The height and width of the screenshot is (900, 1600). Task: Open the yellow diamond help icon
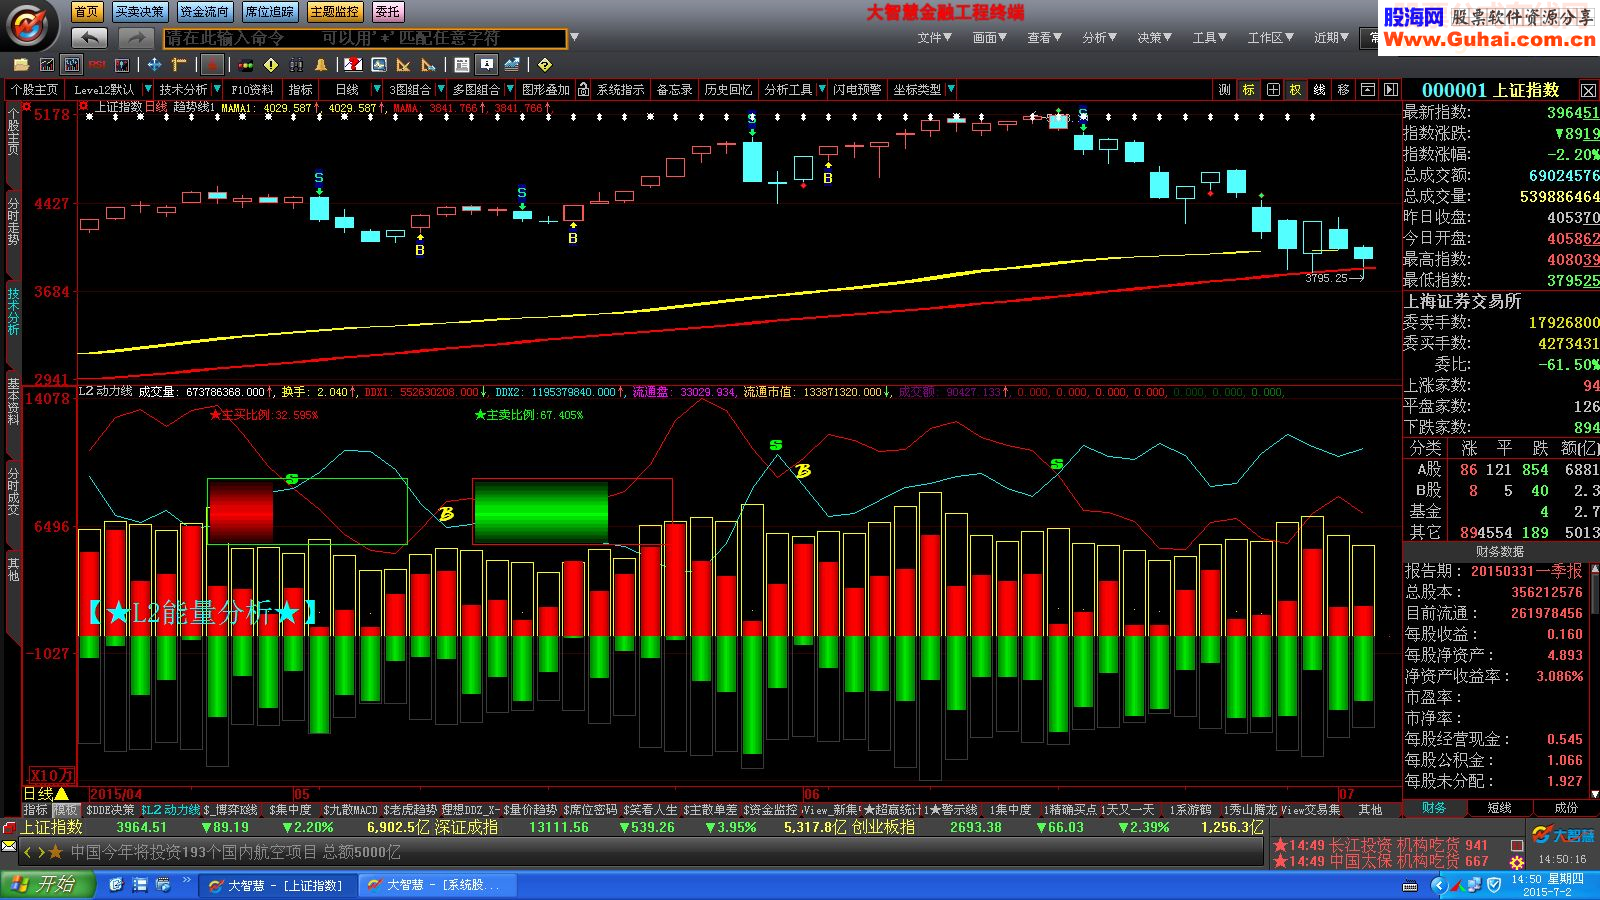(544, 65)
